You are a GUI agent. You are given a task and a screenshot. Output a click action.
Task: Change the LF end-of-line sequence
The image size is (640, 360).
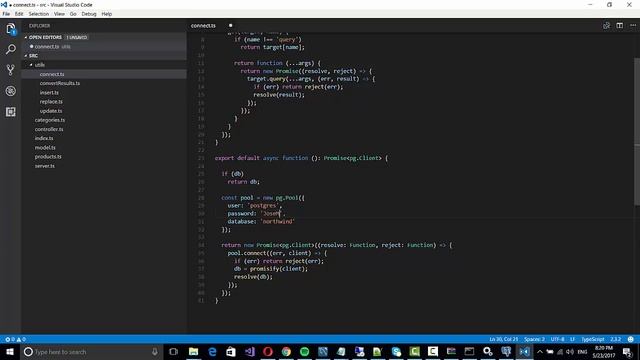point(572,339)
